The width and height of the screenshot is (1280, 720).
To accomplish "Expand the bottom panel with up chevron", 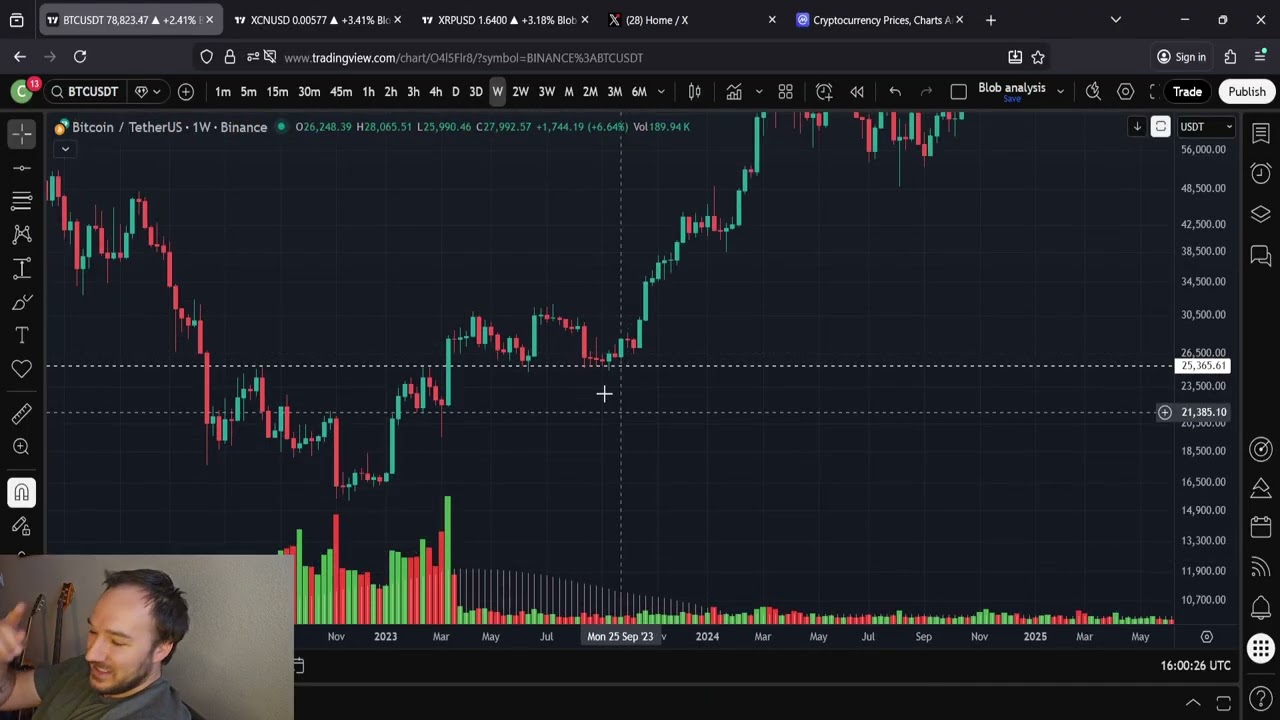I will (x=1193, y=703).
